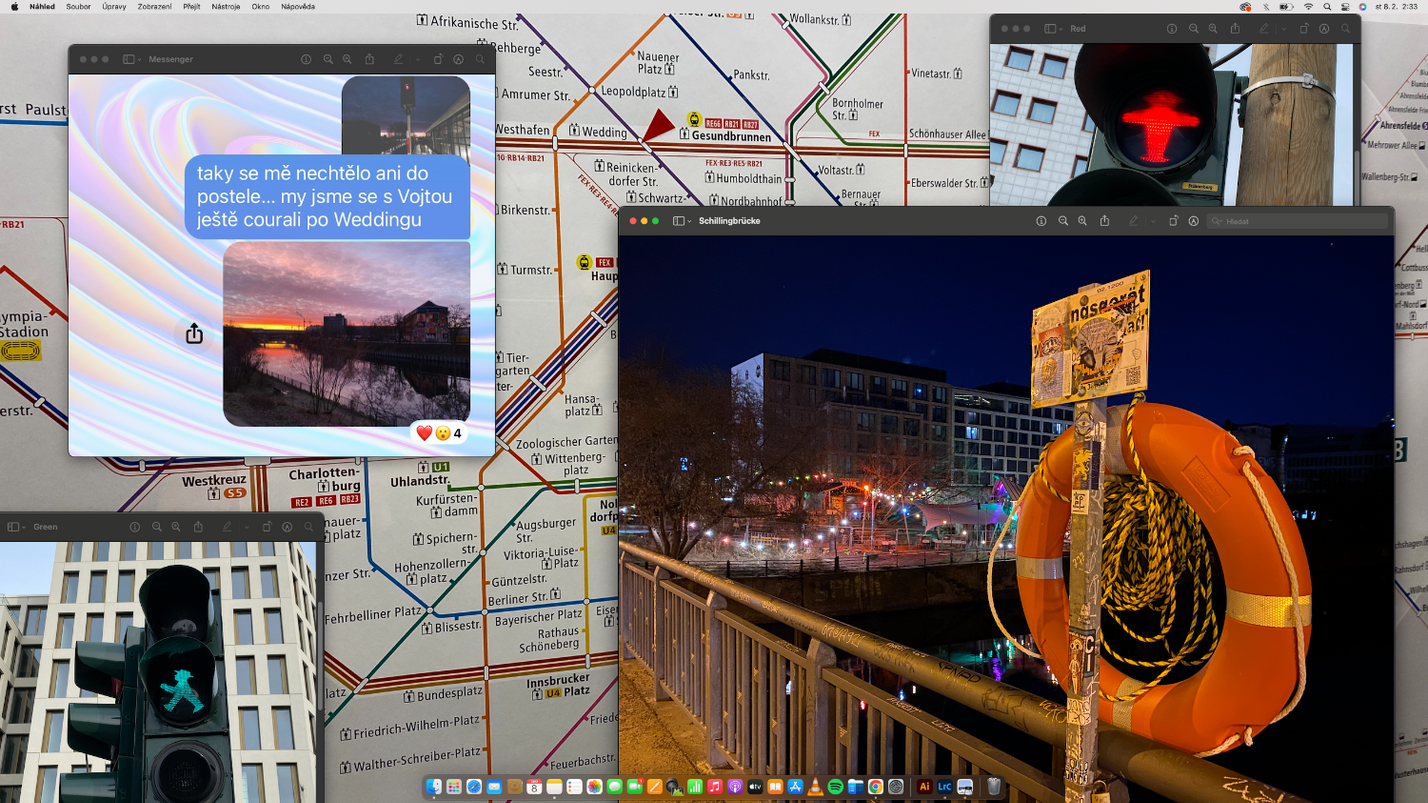Open the heart reactions count bubble
Screen dimensions: 1428x803
tap(439, 433)
